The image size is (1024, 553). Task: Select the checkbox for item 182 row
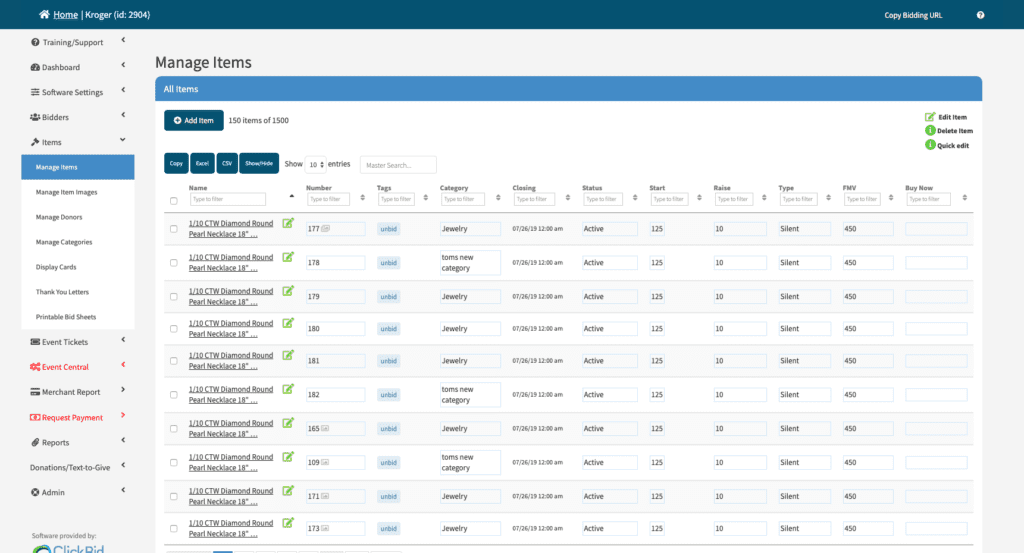tap(174, 395)
